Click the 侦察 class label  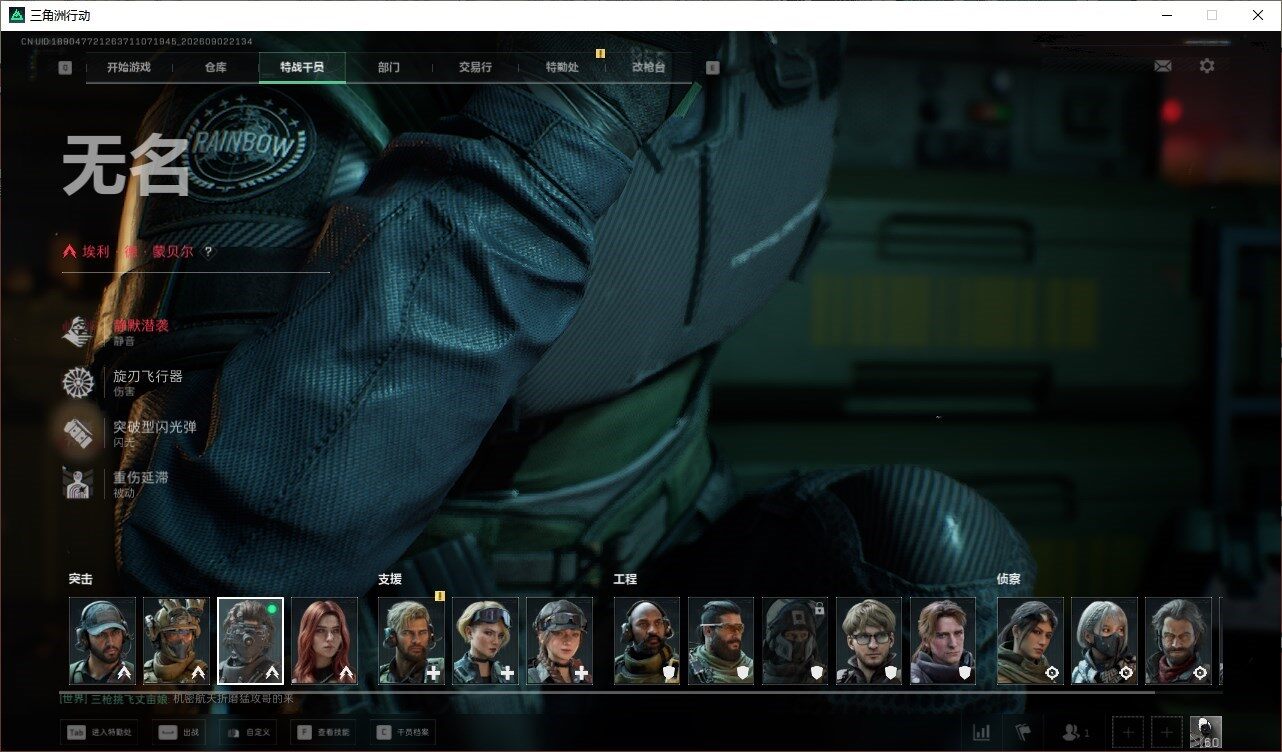pyautogui.click(x=1009, y=579)
